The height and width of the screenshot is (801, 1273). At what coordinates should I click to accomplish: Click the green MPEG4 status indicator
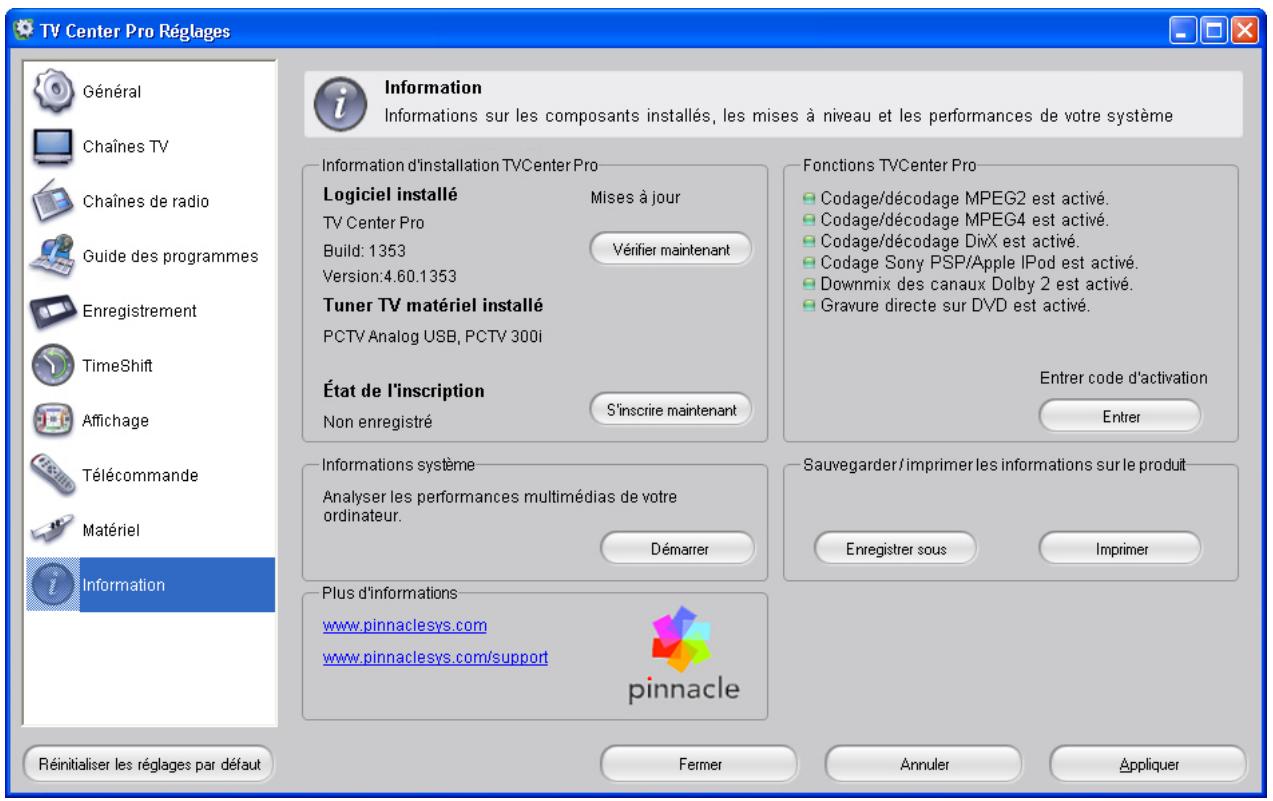[x=810, y=219]
